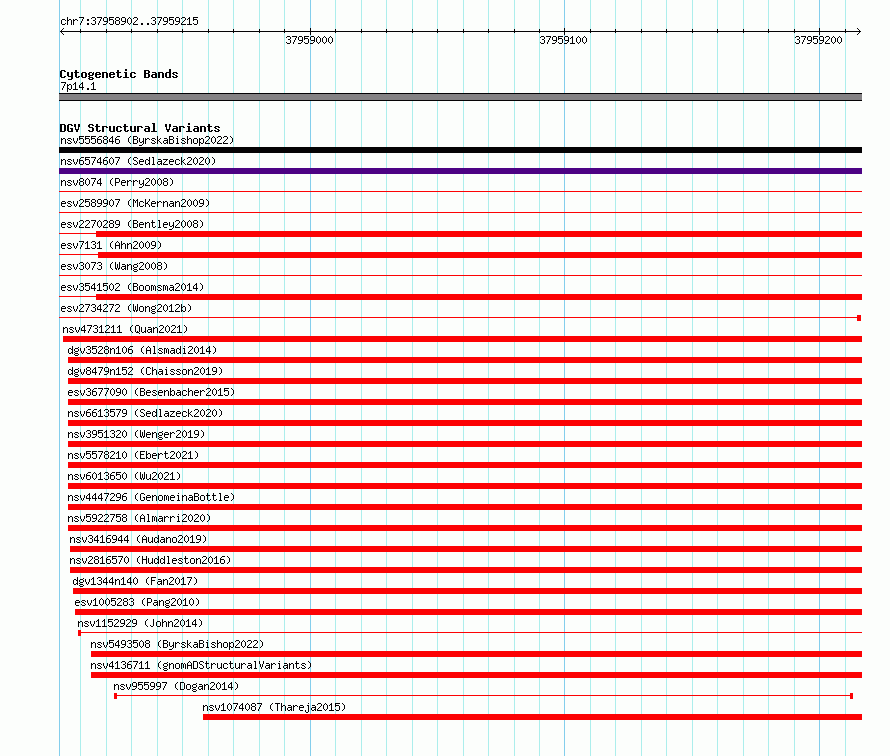Open variant nsv1074087 (Thareja2015)

tap(274, 707)
